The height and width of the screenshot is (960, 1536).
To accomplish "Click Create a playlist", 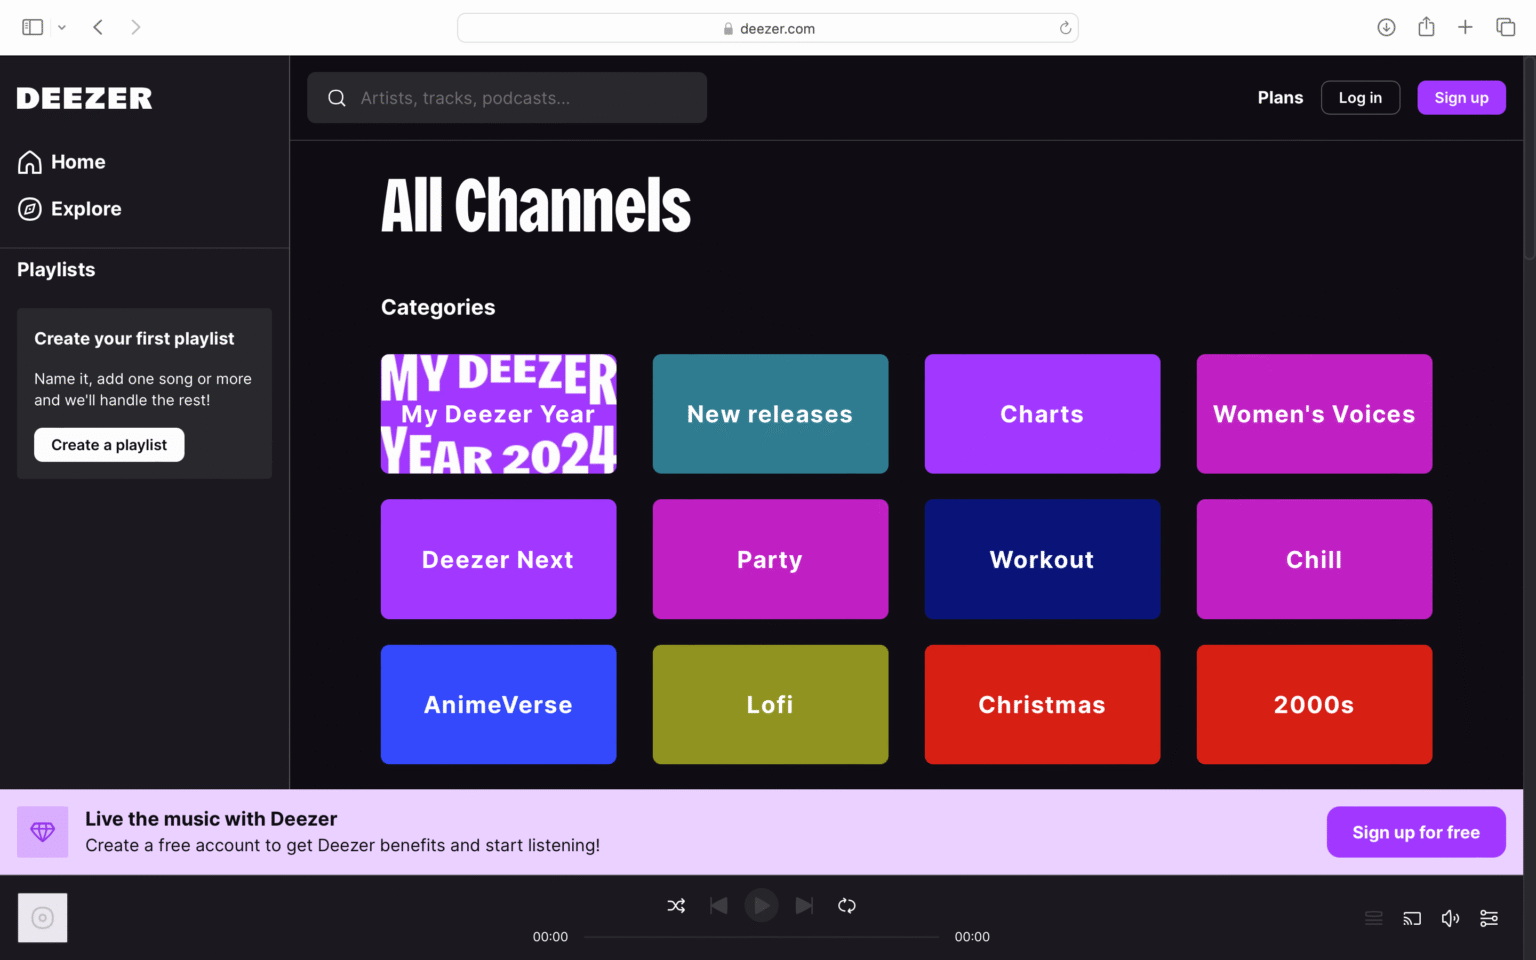I will 108,444.
